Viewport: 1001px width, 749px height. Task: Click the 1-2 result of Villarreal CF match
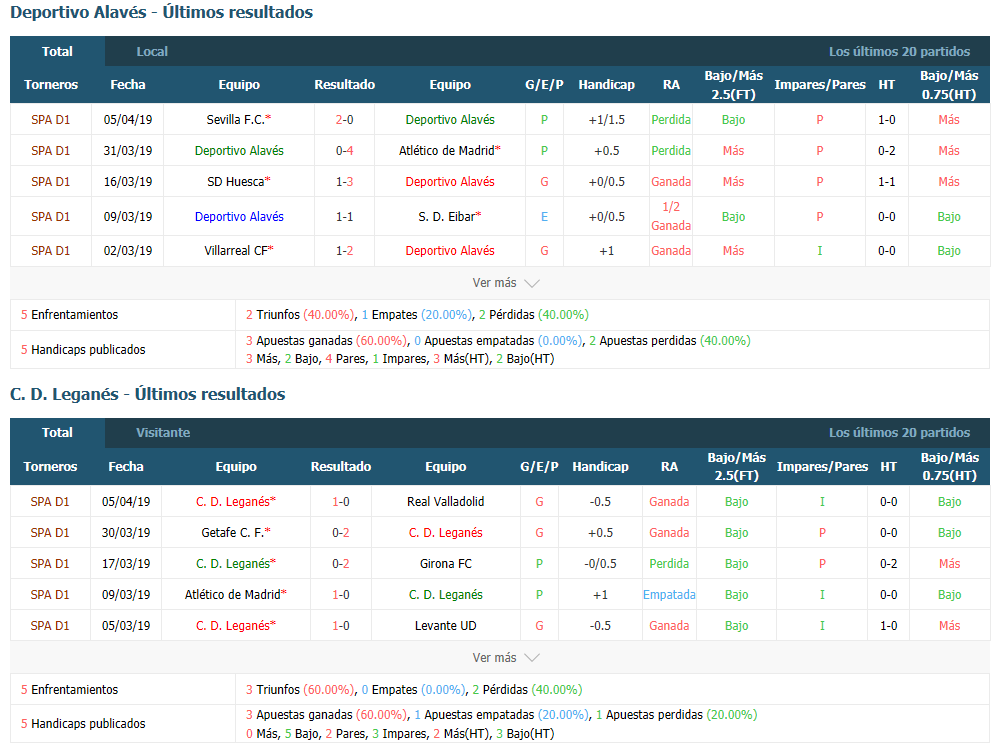coord(345,250)
